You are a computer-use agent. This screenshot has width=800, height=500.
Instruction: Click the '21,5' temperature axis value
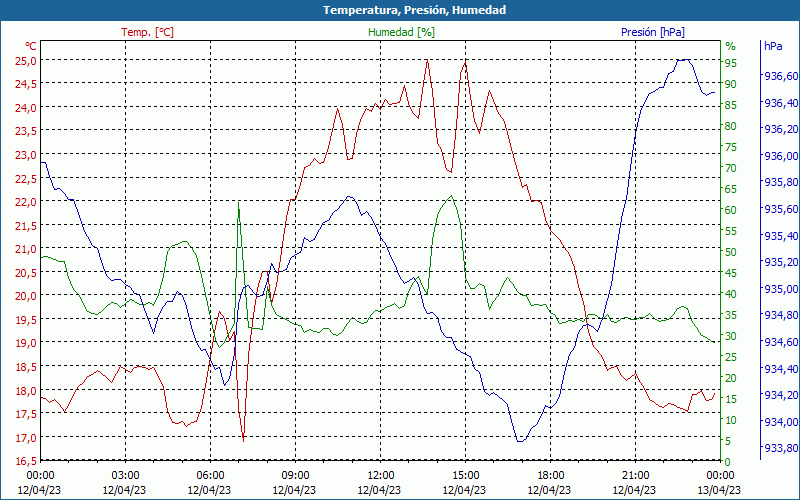pyautogui.click(x=25, y=226)
